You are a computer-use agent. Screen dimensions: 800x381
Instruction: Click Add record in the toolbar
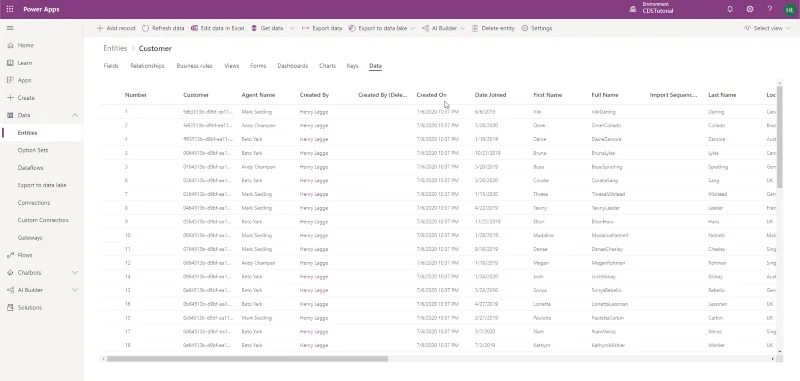tap(116, 29)
